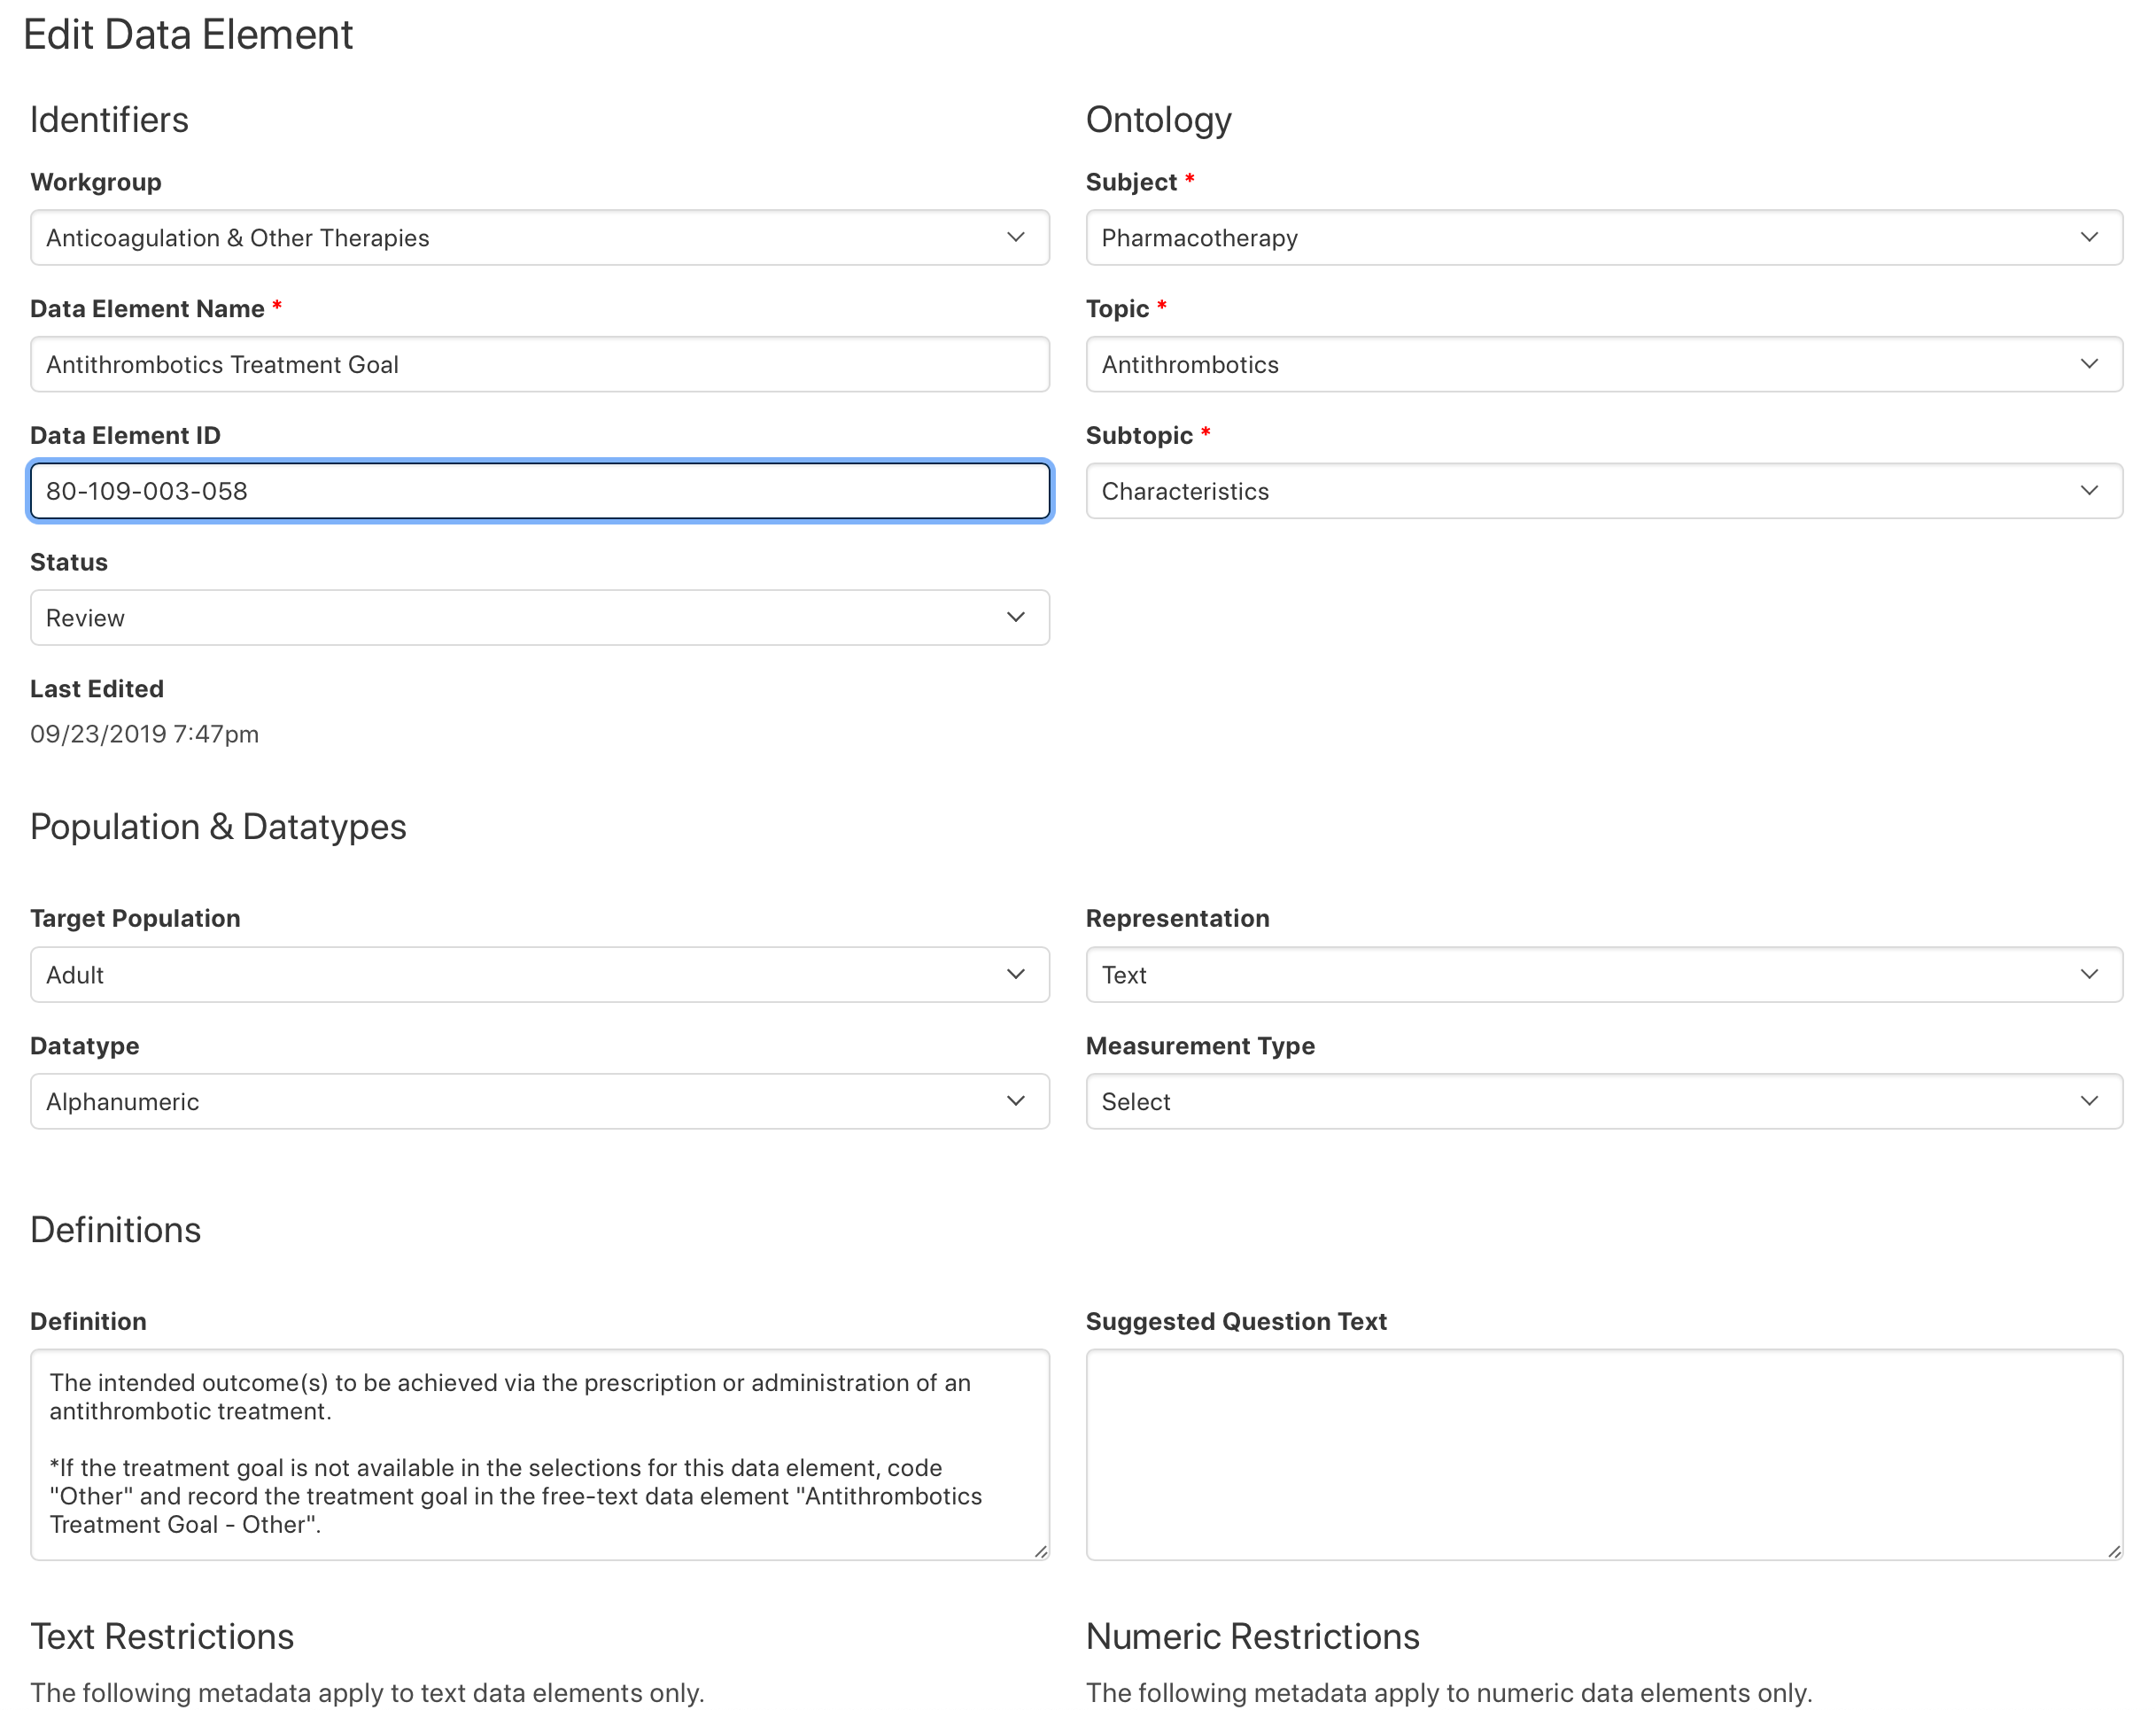
Task: Open the Workgroup dropdown
Action: coord(538,238)
